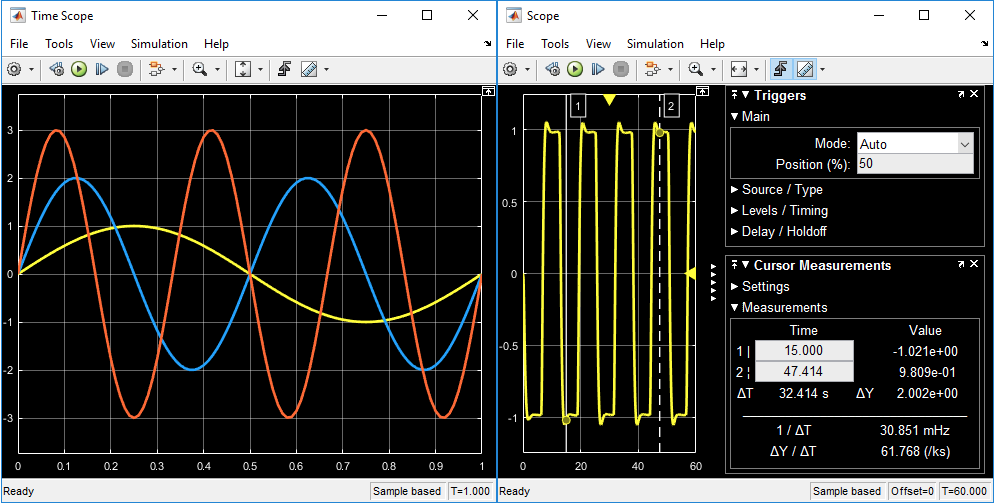The image size is (994, 504).
Task: Open the View menu in Scope window
Action: coord(598,44)
